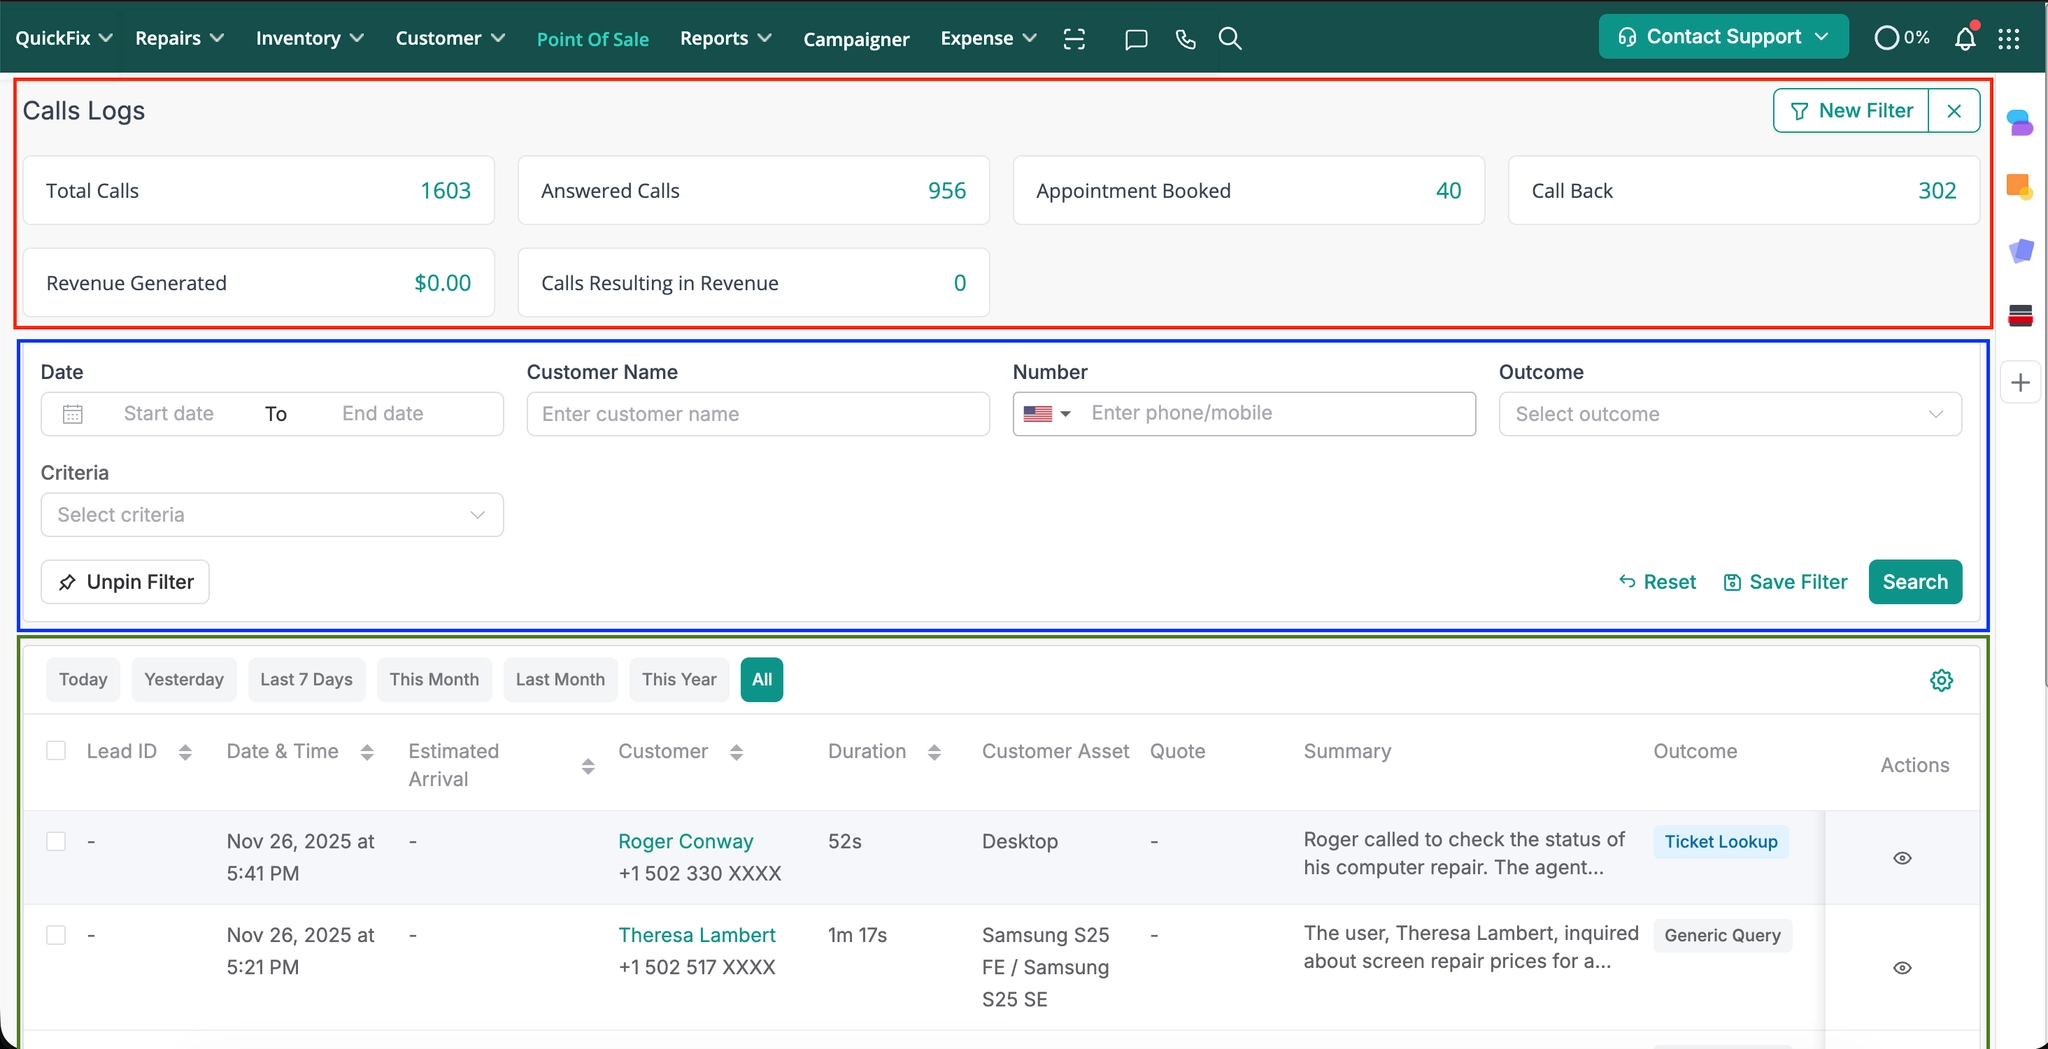2048x1049 pixels.
Task: Click the Enter customer name field
Action: tap(757, 414)
